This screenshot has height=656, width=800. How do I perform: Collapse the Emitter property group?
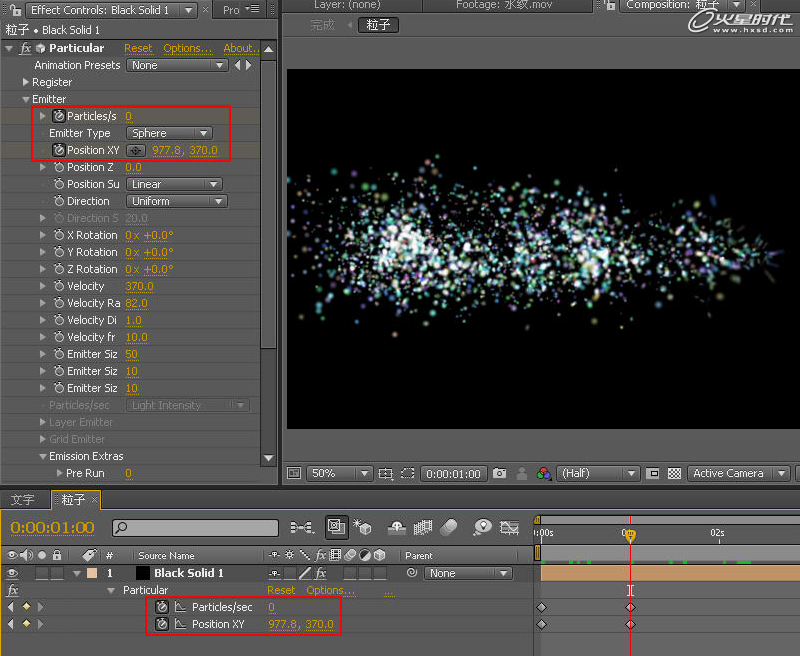(x=27, y=99)
